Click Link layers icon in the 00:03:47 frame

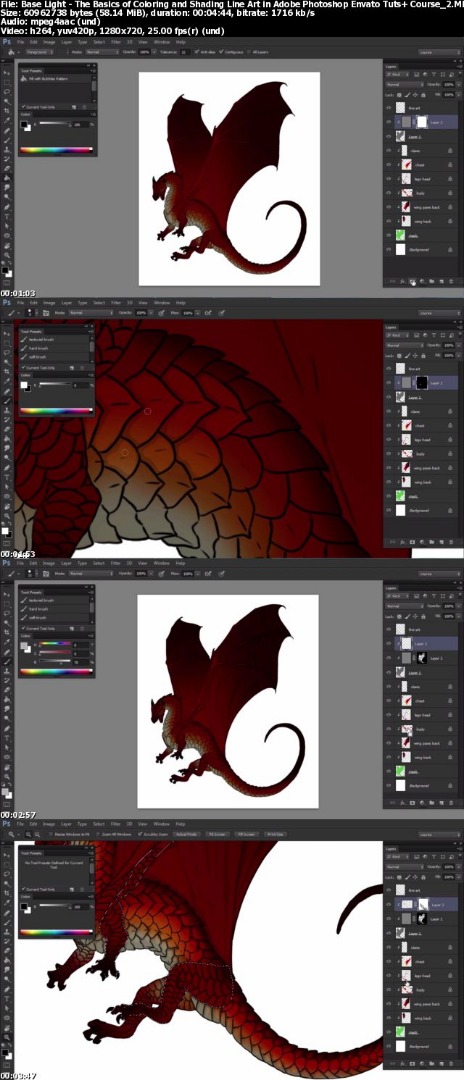click(x=393, y=1063)
